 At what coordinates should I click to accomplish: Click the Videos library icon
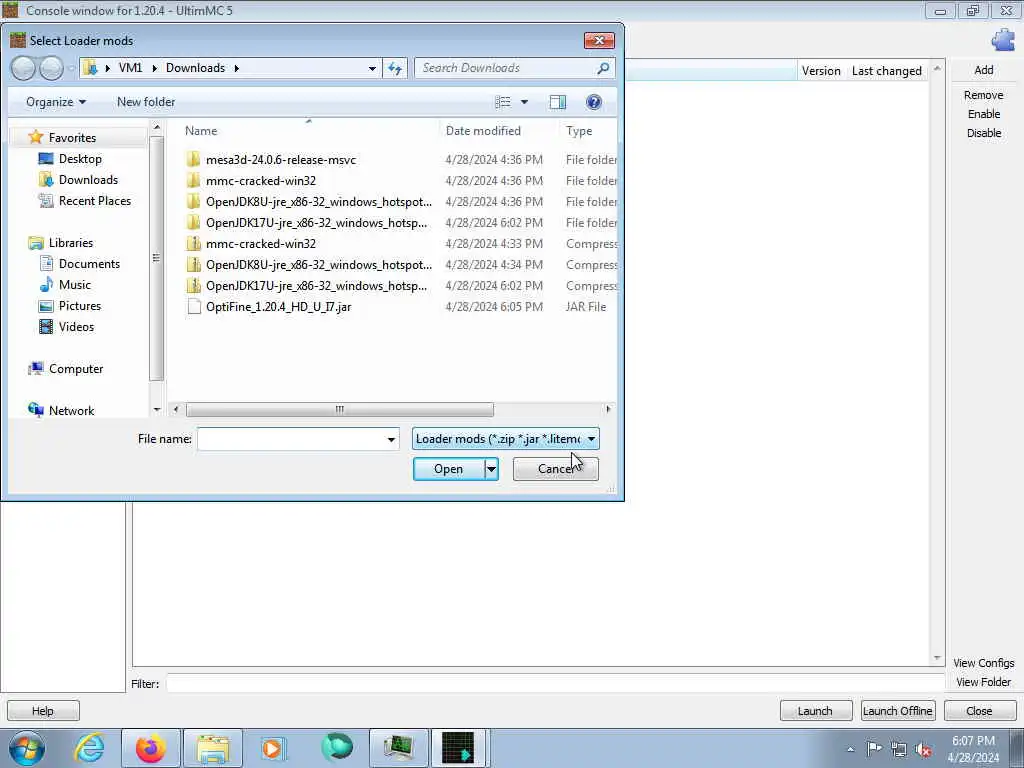(46, 327)
